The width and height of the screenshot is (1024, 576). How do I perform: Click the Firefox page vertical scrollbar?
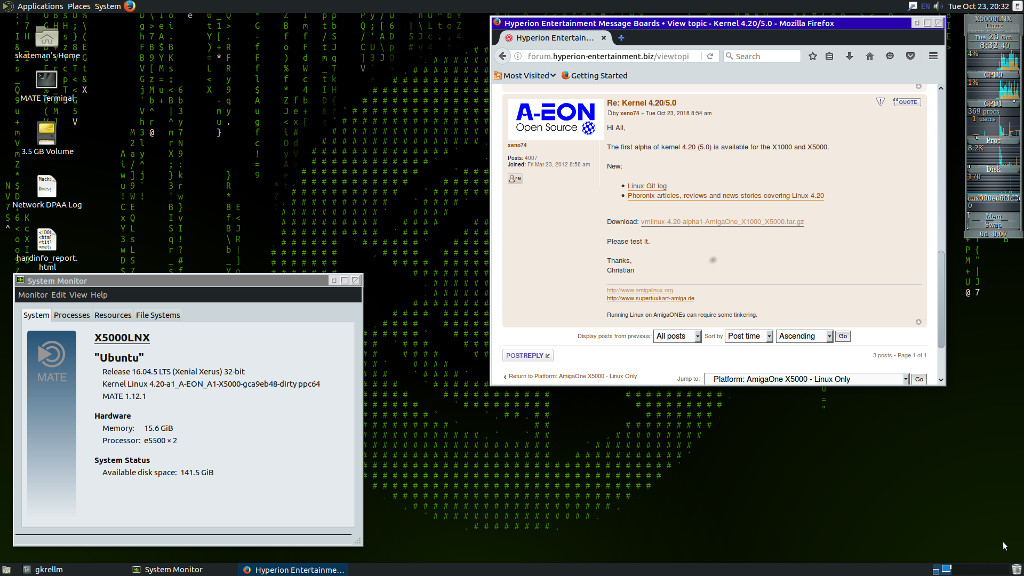click(941, 299)
